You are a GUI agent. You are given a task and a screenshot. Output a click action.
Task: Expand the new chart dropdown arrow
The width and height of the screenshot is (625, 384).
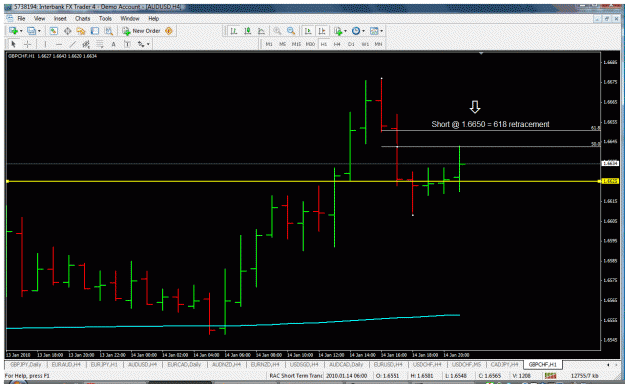(x=21, y=31)
